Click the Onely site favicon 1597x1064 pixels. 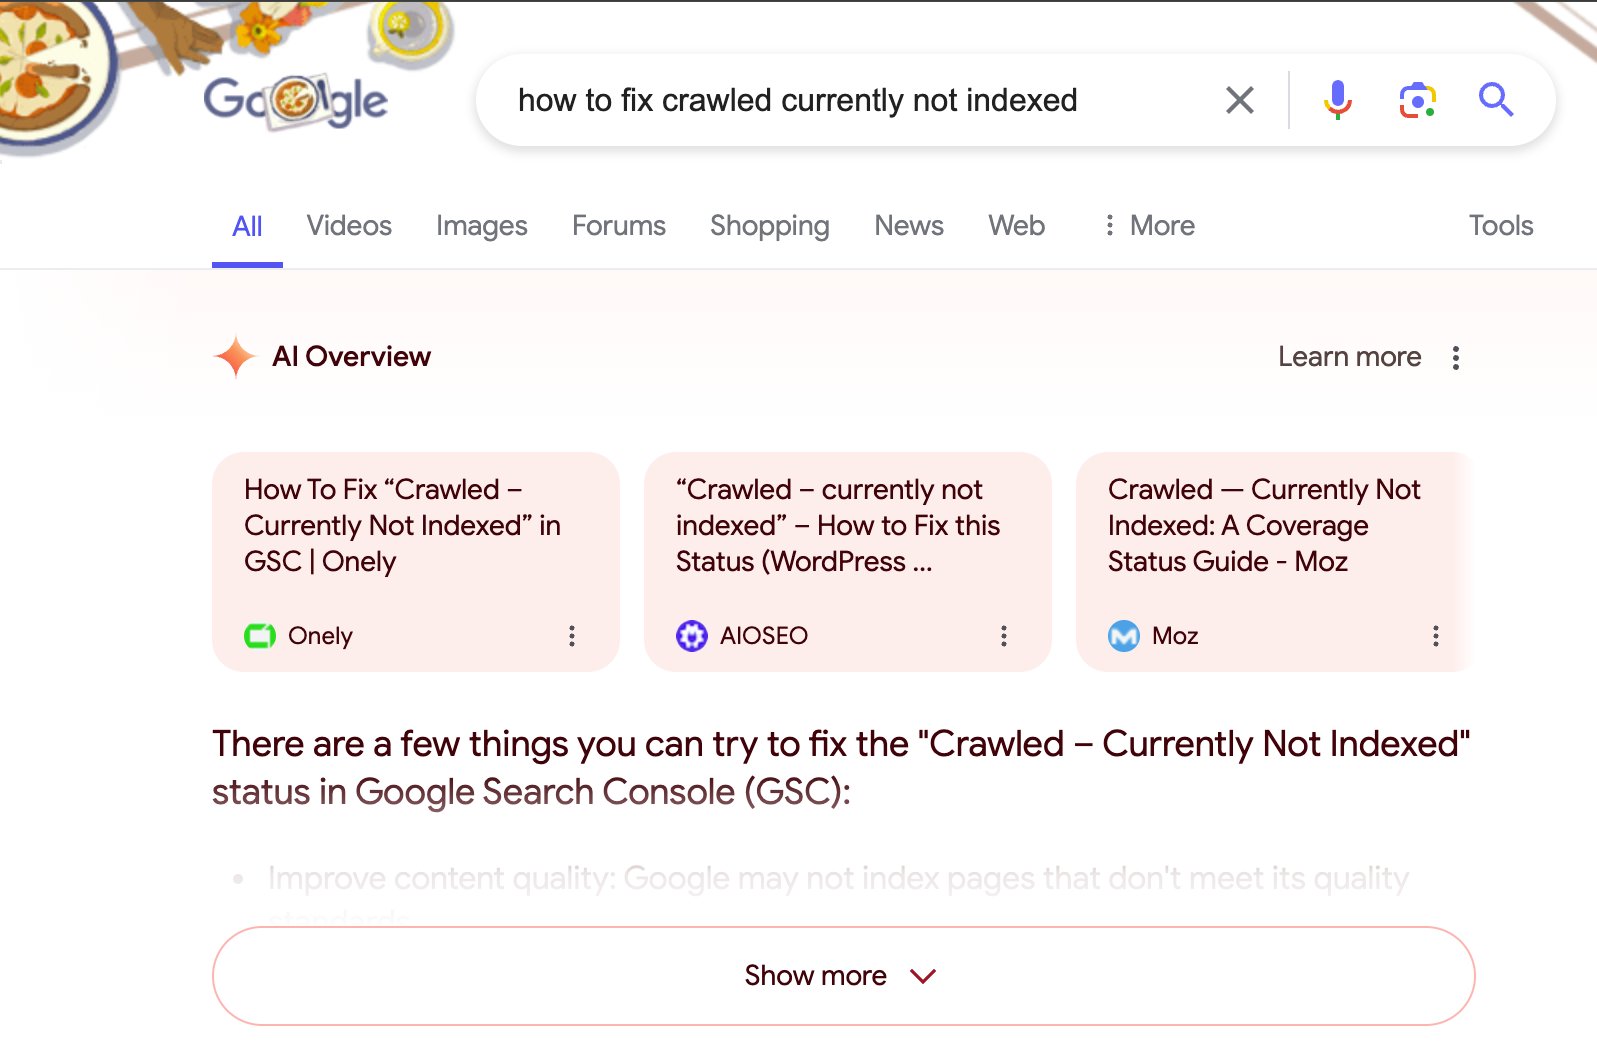(259, 635)
